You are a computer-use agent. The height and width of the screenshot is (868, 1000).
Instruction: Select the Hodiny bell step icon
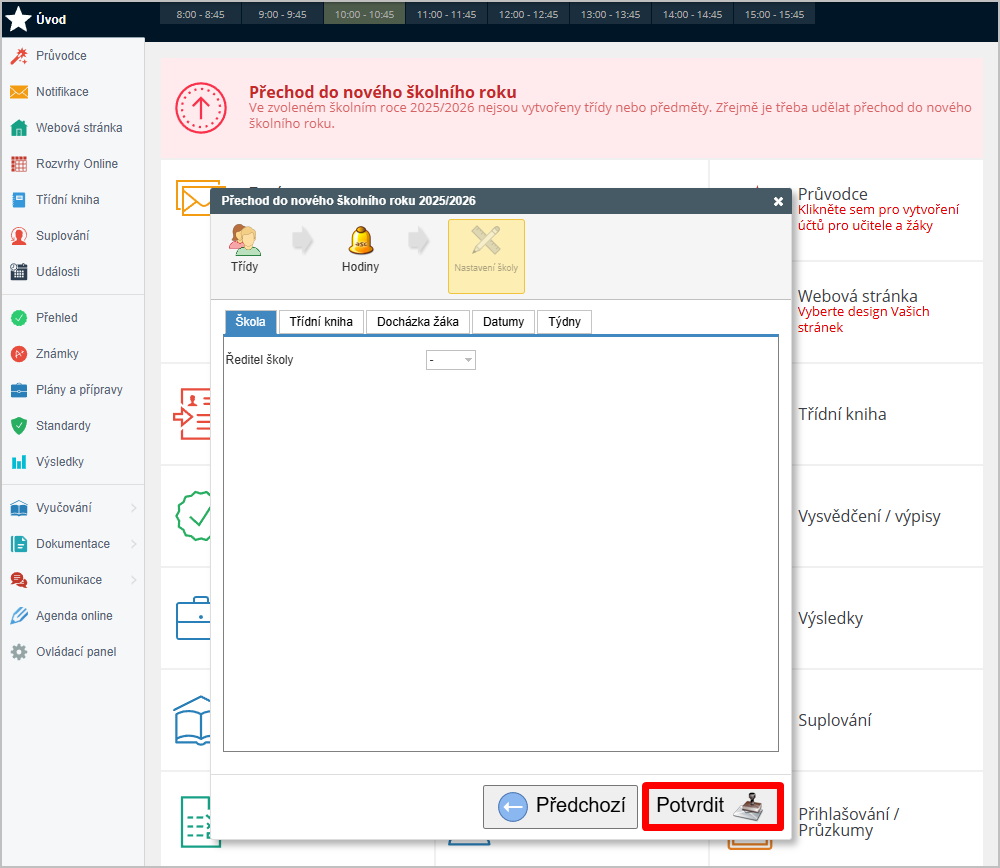point(360,241)
